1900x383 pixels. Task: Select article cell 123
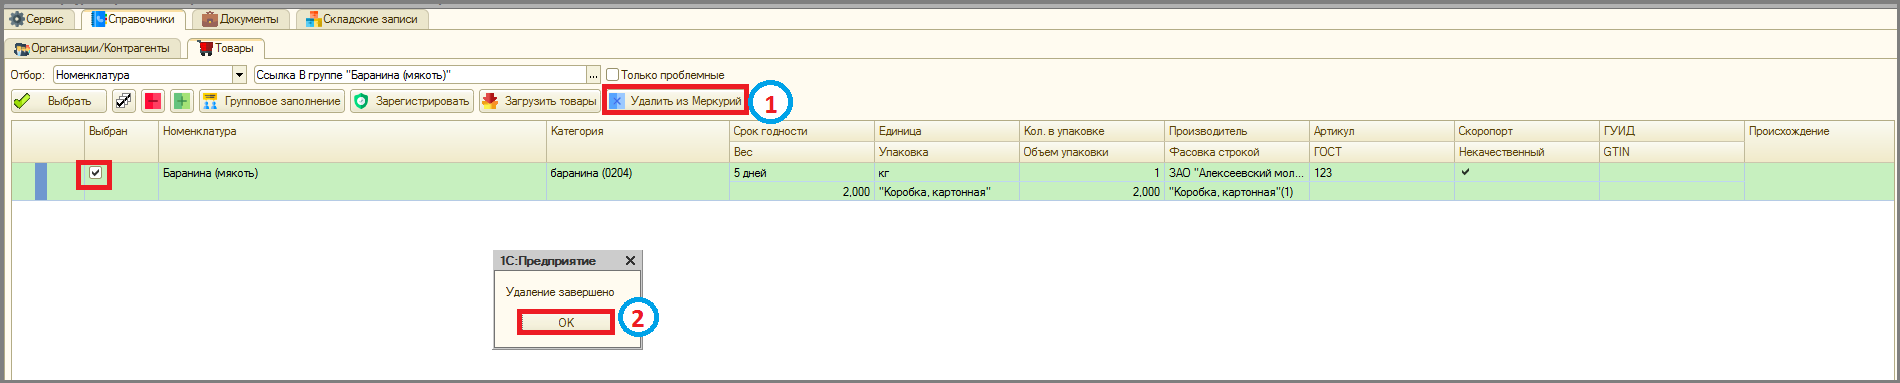pyautogui.click(x=1382, y=173)
